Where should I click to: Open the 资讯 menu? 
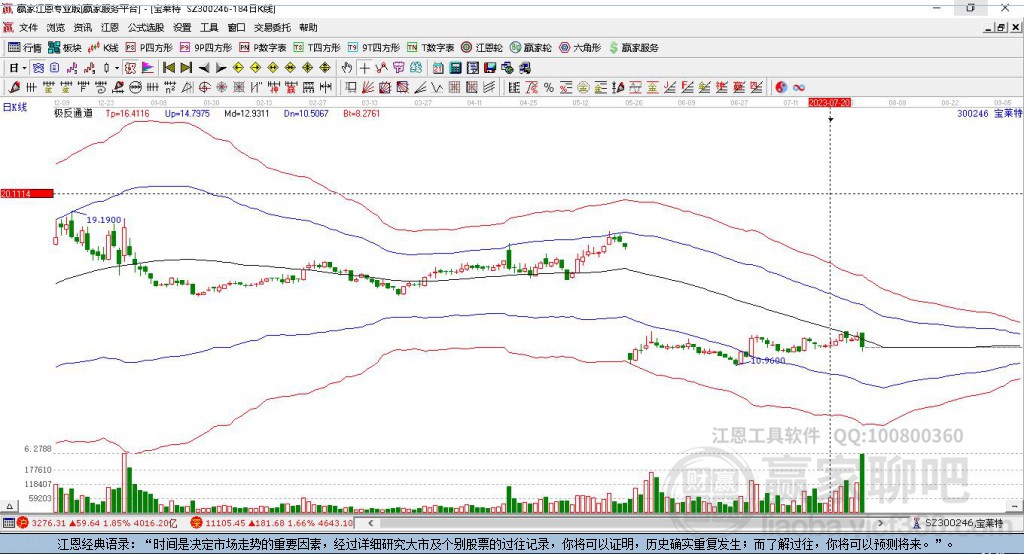tap(83, 27)
